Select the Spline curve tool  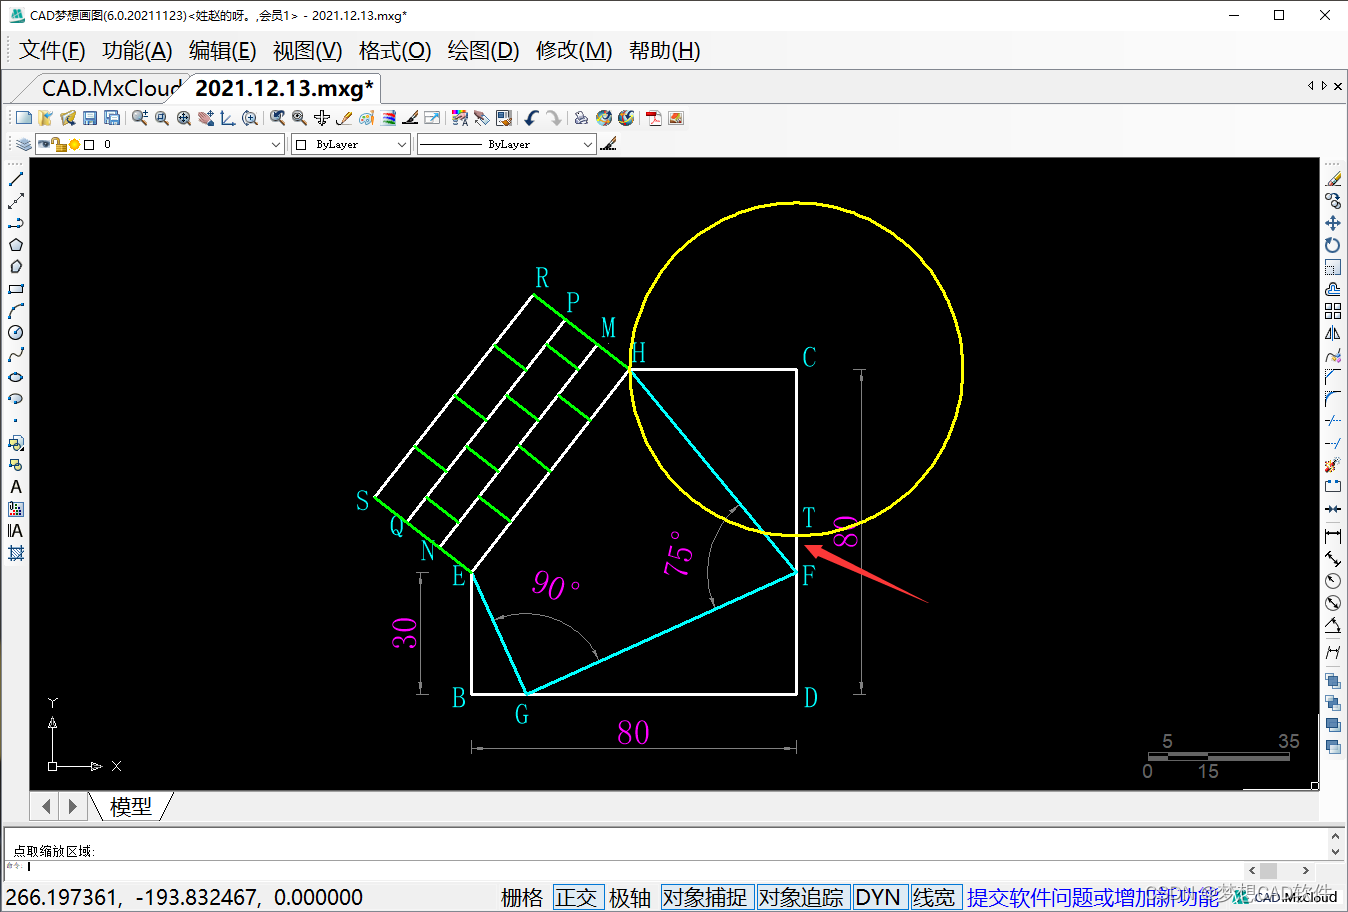pyautogui.click(x=16, y=355)
